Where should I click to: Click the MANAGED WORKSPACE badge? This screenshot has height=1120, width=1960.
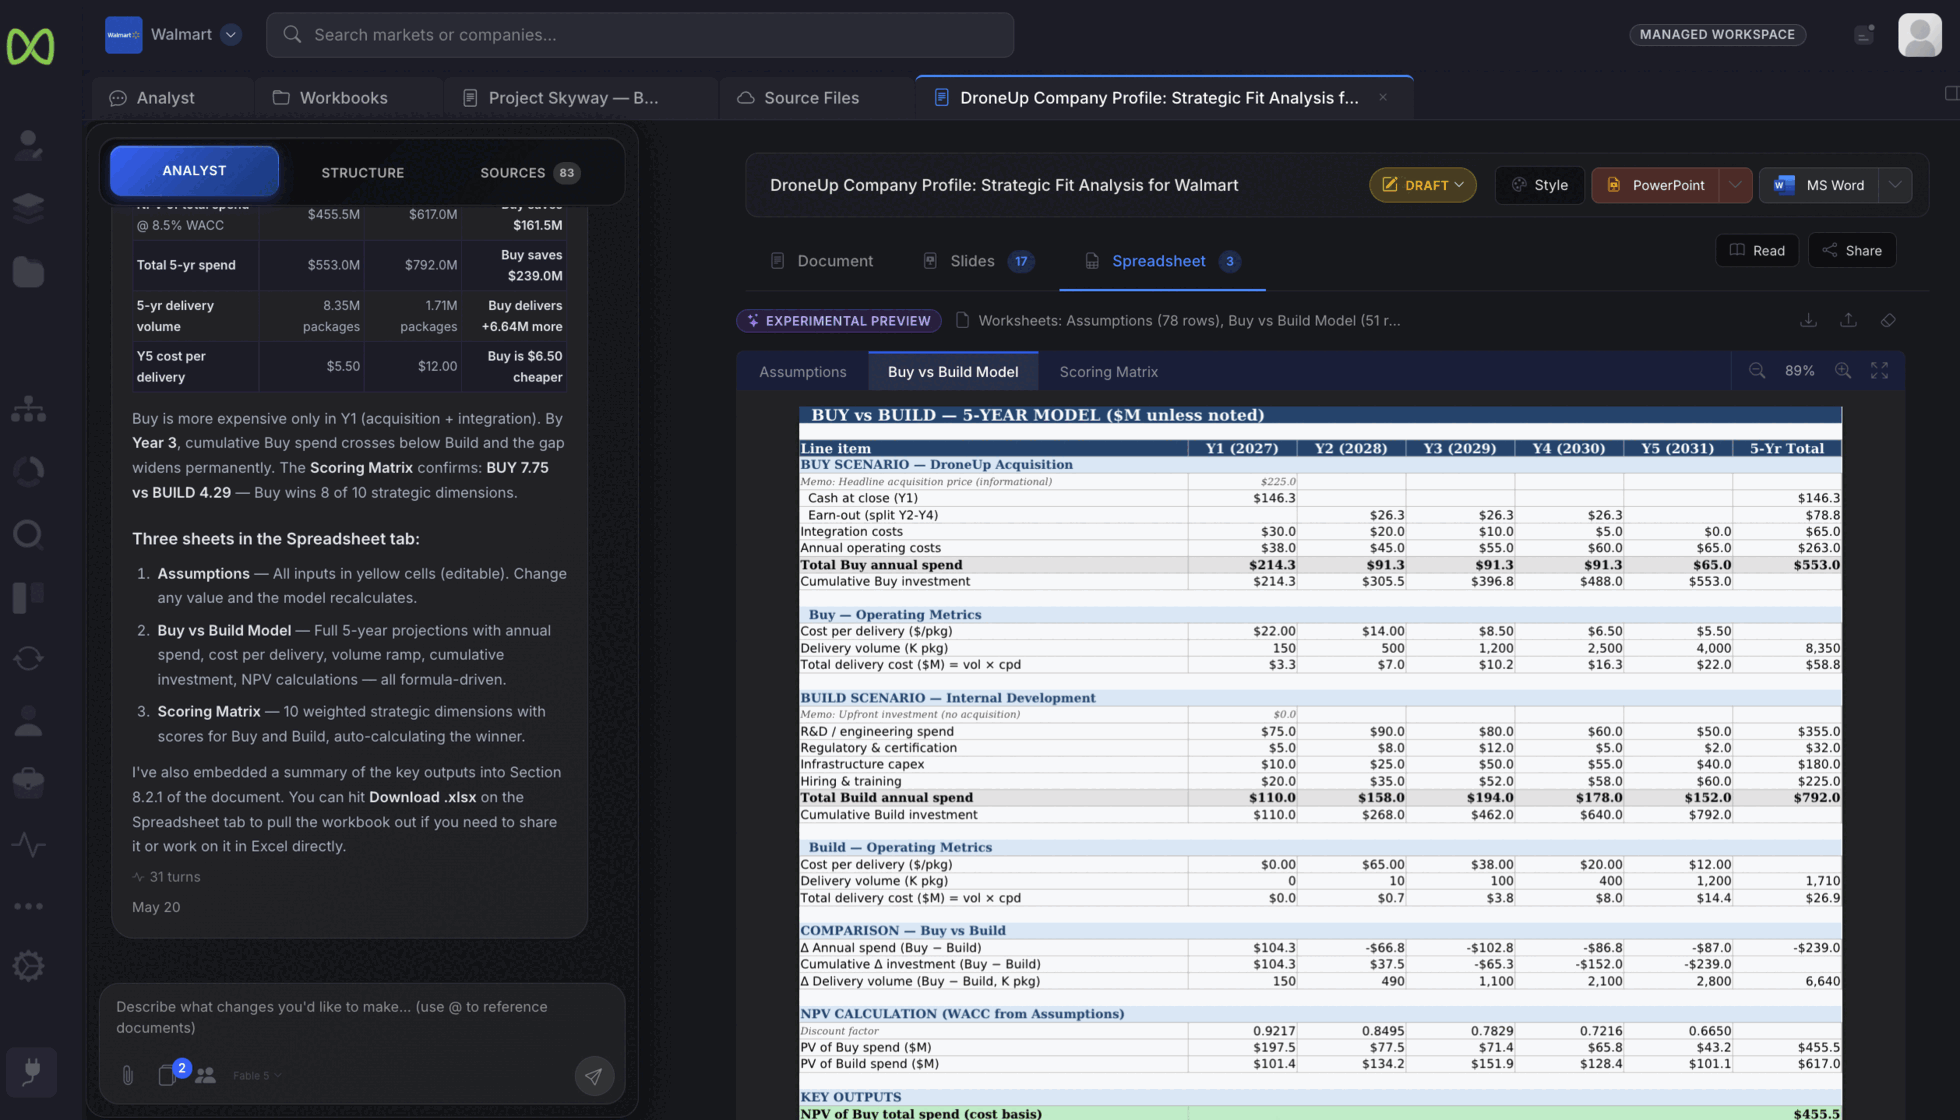click(x=1717, y=34)
